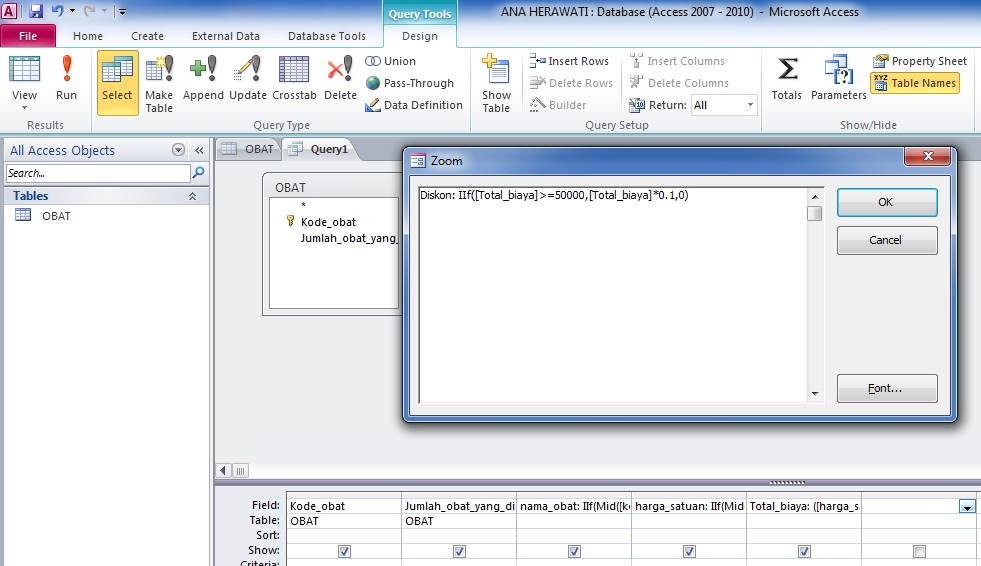Confirm the Zoom dialog with OK
Image resolution: width=981 pixels, height=566 pixels.
click(x=887, y=202)
